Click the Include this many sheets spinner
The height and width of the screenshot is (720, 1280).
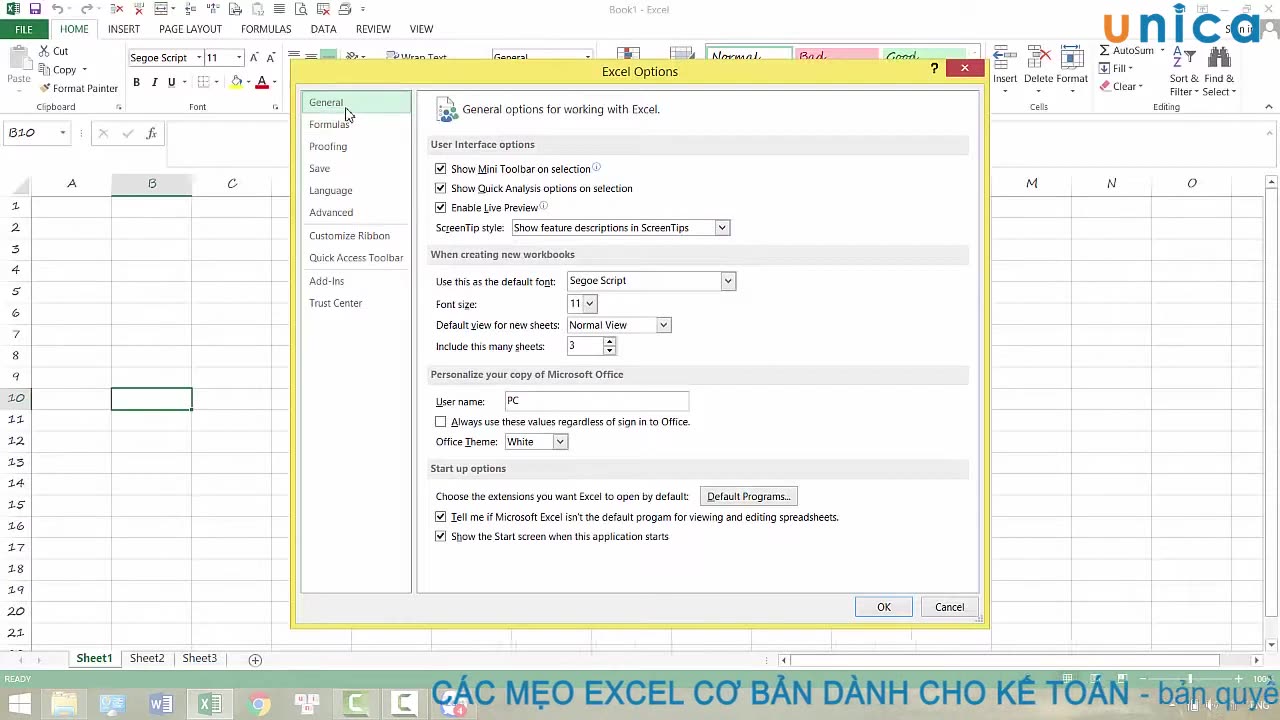click(609, 346)
